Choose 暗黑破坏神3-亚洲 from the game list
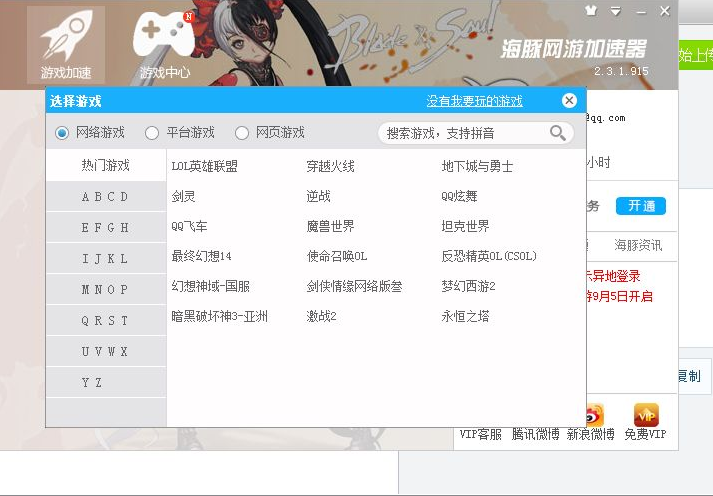The image size is (713, 496). coord(219,316)
